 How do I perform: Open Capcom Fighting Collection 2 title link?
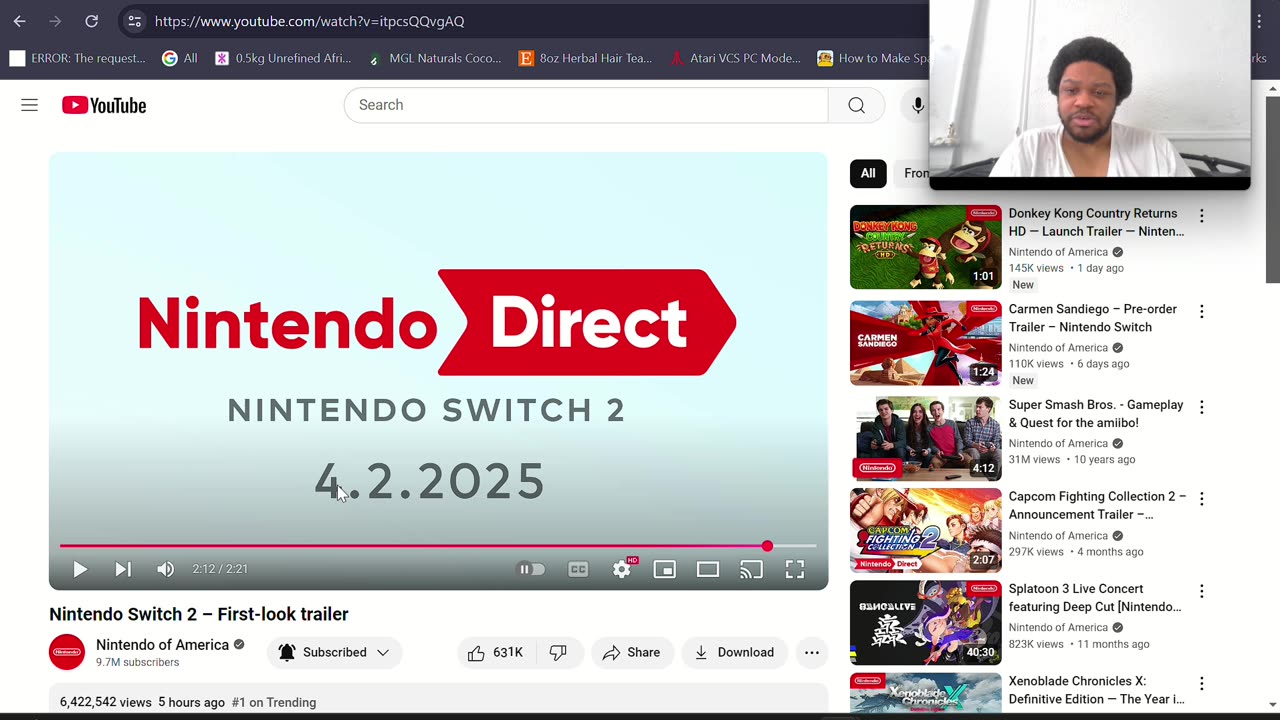point(1097,505)
